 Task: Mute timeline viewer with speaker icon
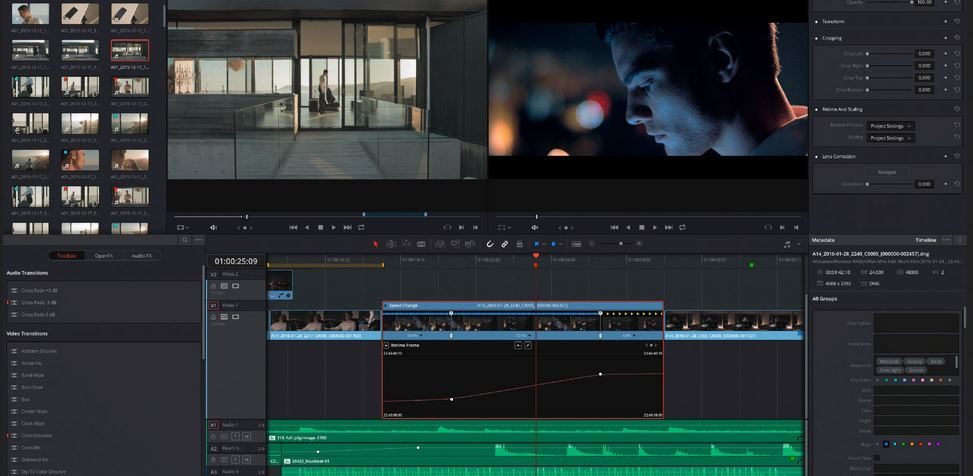click(x=534, y=228)
